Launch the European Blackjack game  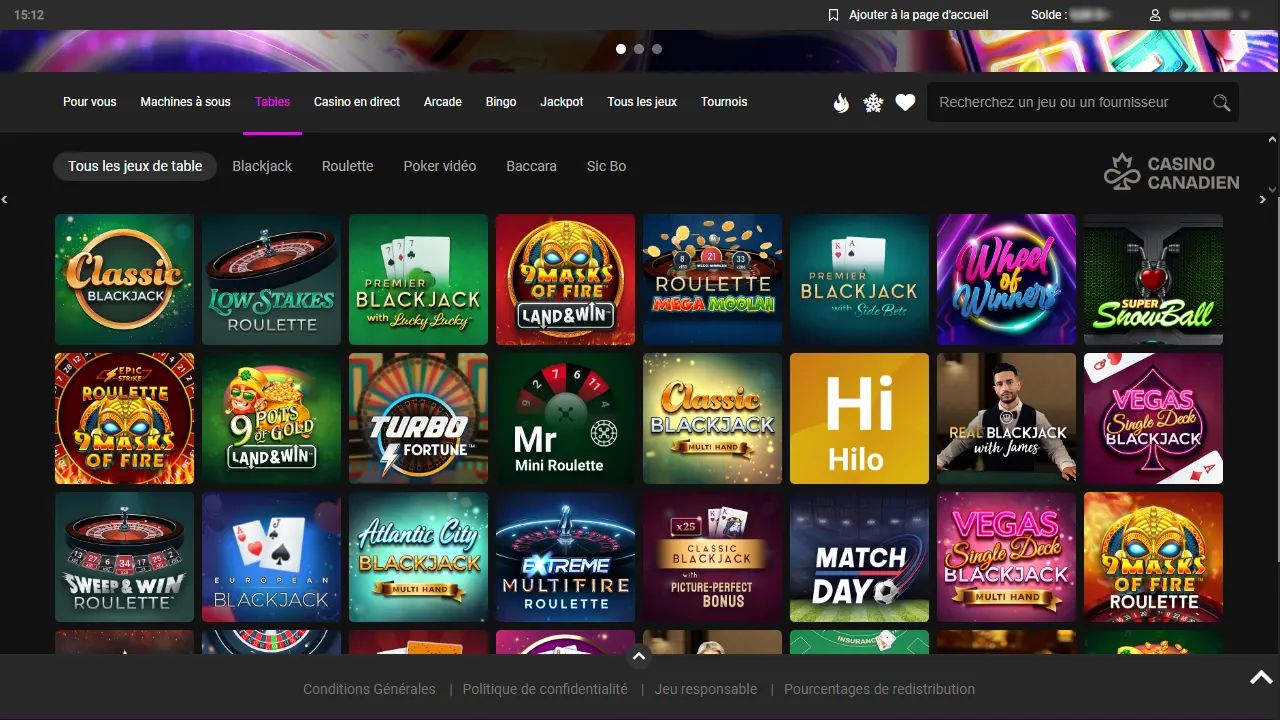pyautogui.click(x=271, y=557)
